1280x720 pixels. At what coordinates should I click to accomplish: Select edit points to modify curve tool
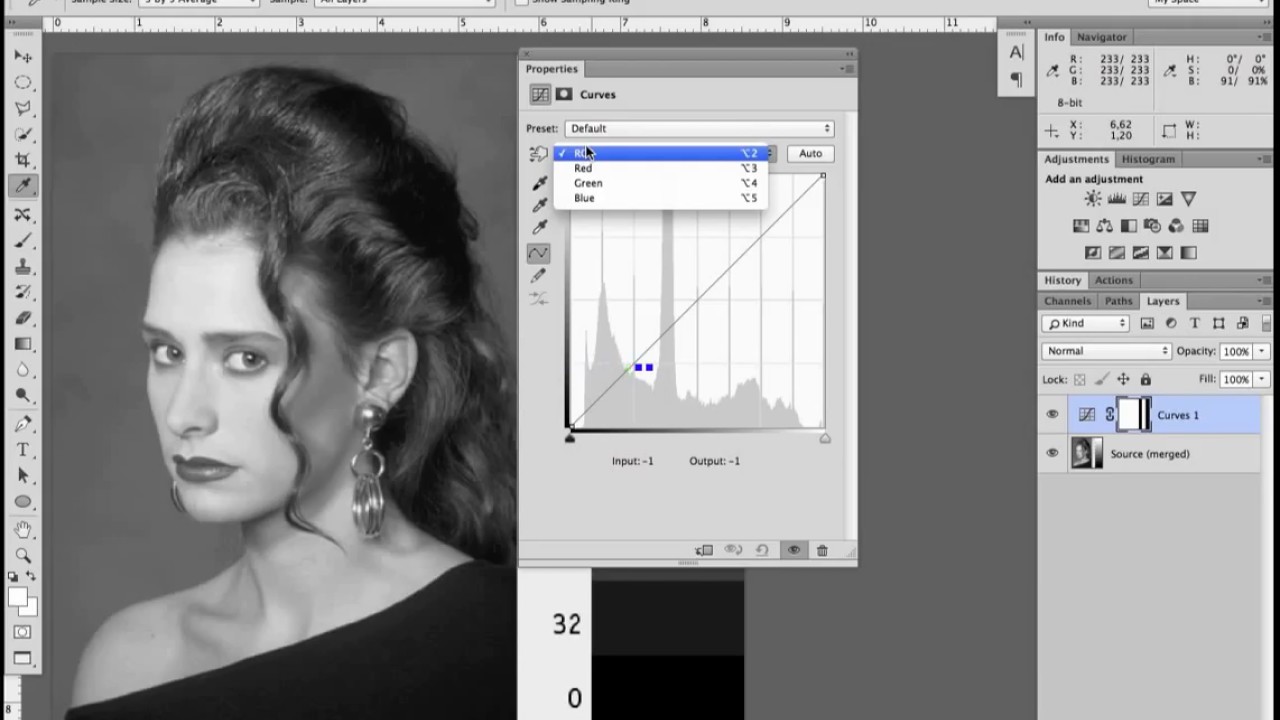click(538, 253)
